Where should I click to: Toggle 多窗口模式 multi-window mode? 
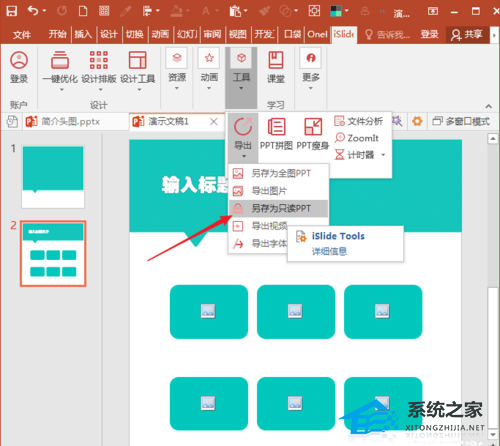461,121
